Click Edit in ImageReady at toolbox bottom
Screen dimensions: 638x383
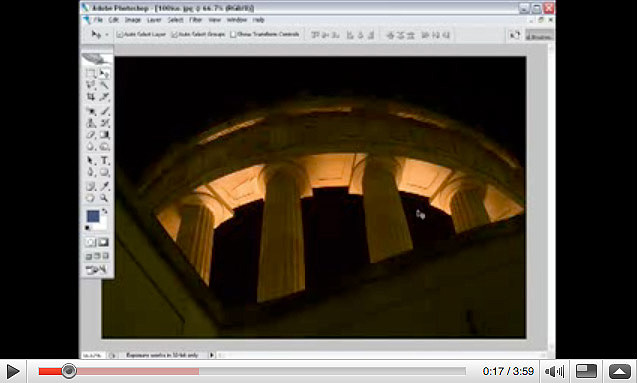96,269
